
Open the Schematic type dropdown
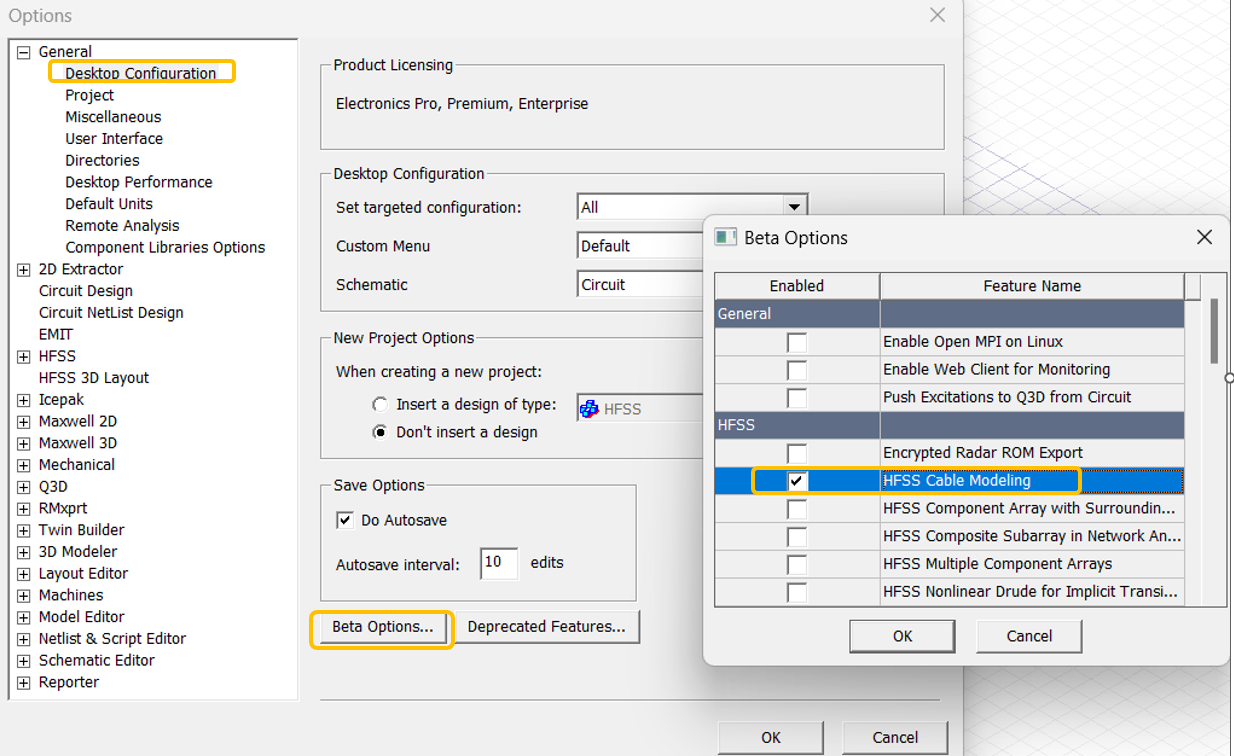641,285
